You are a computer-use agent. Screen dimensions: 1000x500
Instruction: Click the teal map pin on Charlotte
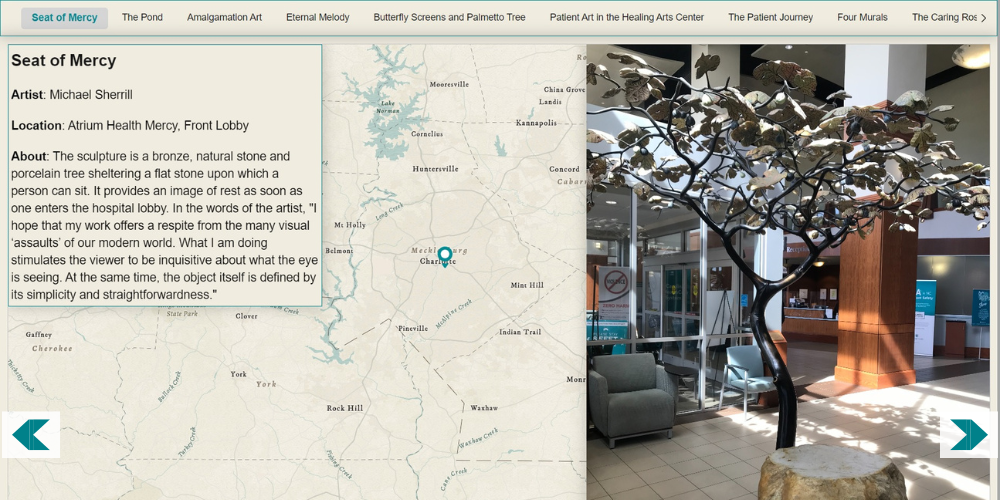[x=445, y=257]
